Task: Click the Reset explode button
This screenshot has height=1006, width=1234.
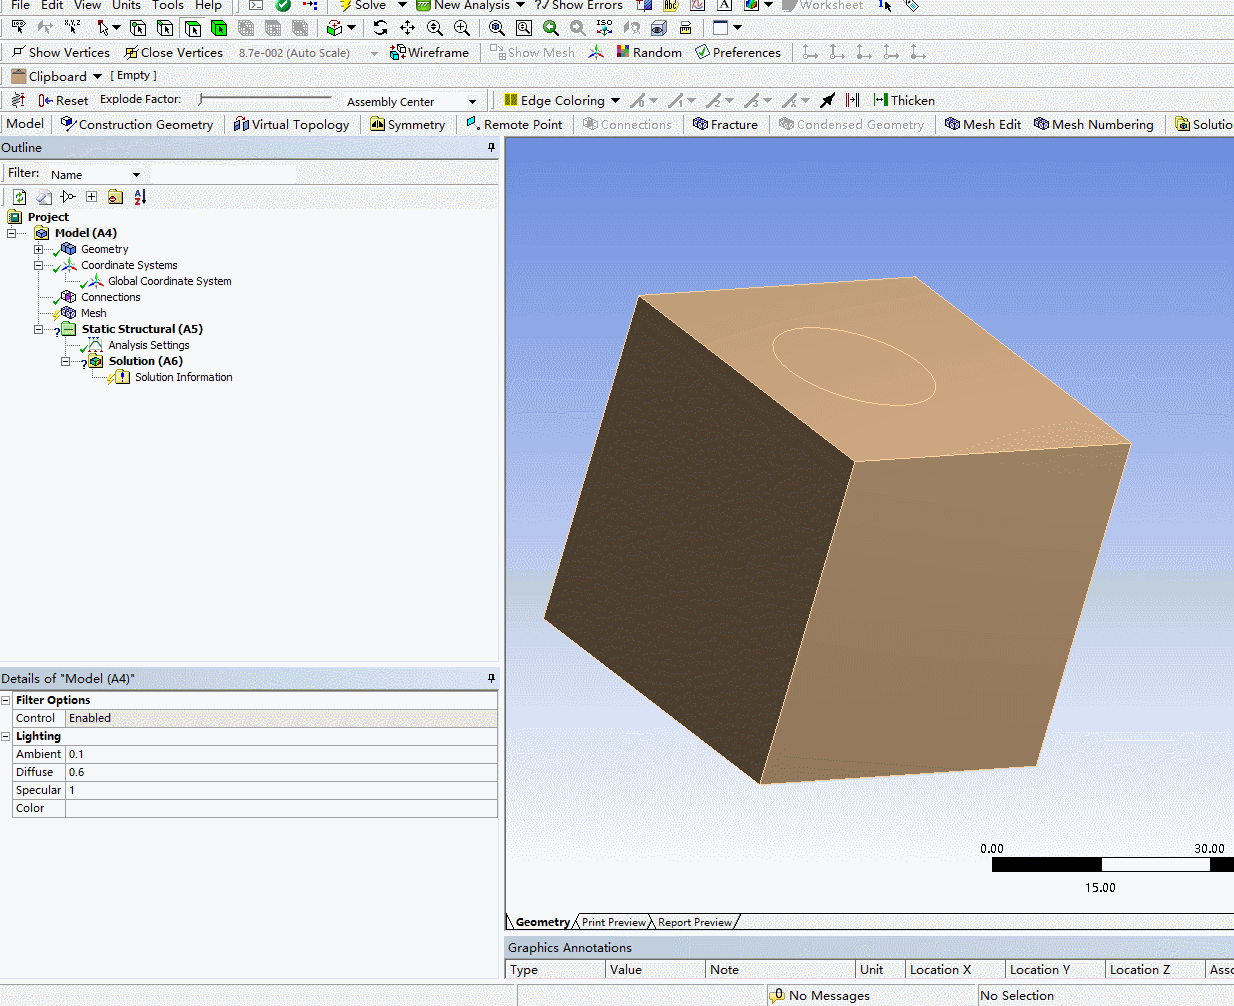Action: point(62,100)
